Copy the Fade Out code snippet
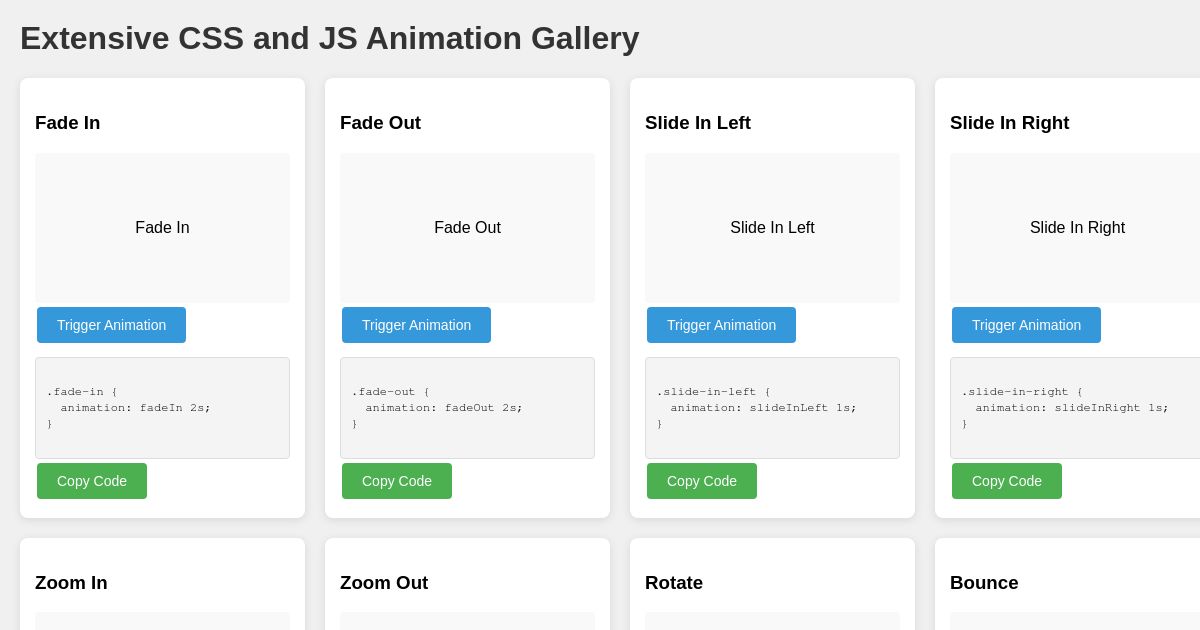Viewport: 1200px width, 630px height. point(397,481)
